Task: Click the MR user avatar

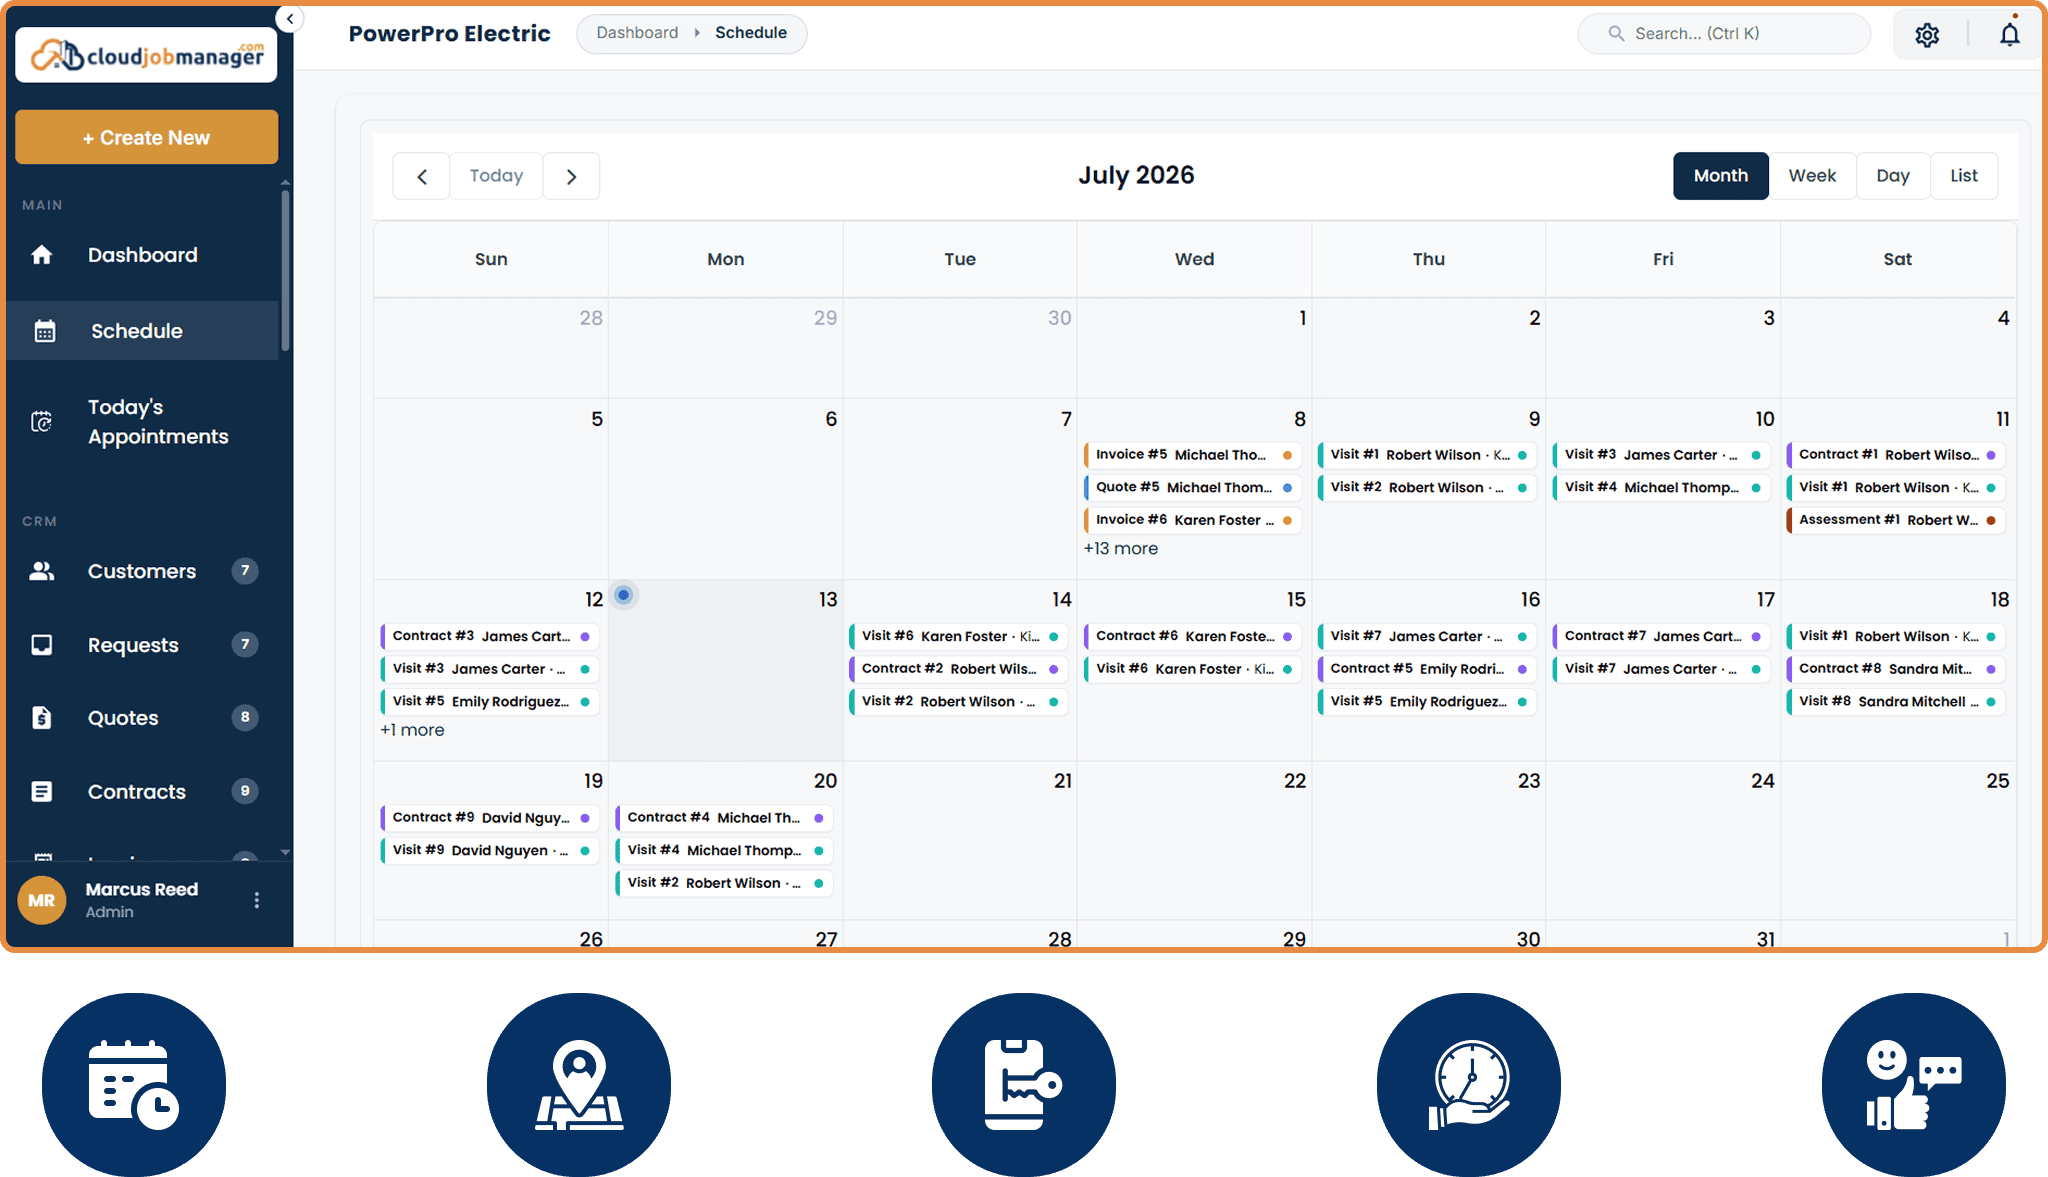Action: tap(42, 900)
